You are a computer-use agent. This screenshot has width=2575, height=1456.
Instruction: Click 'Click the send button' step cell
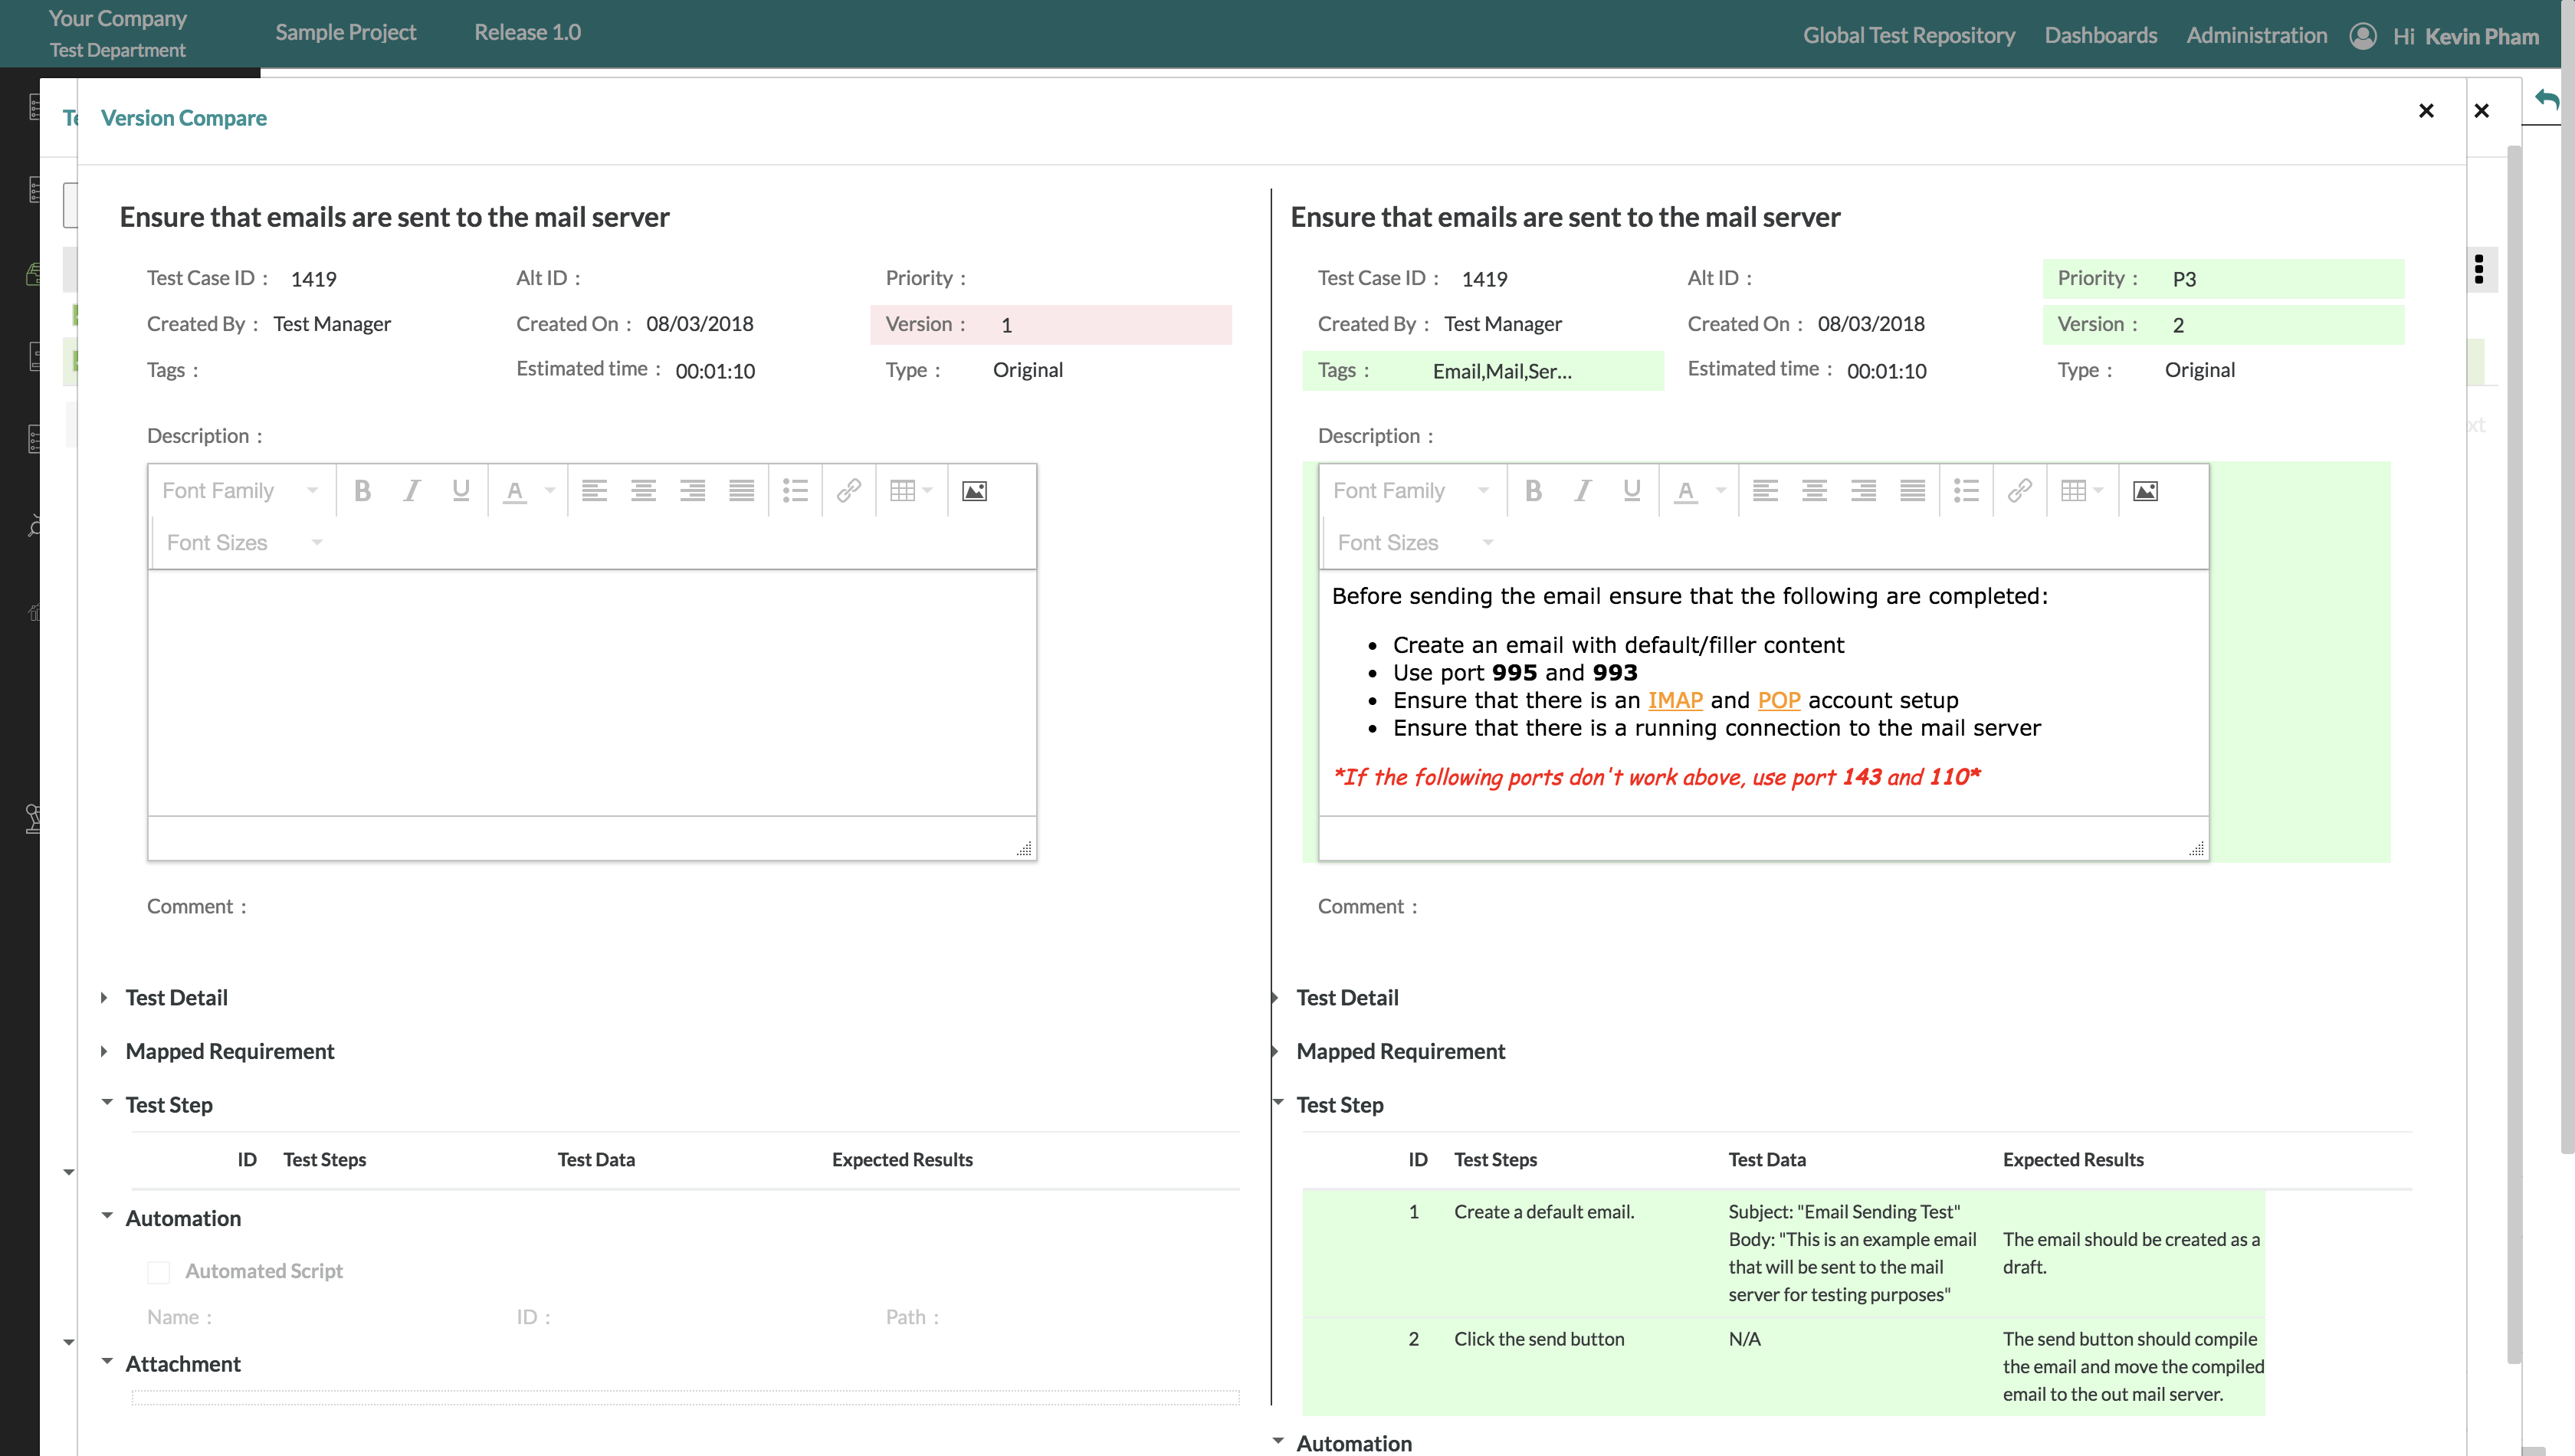1539,1339
